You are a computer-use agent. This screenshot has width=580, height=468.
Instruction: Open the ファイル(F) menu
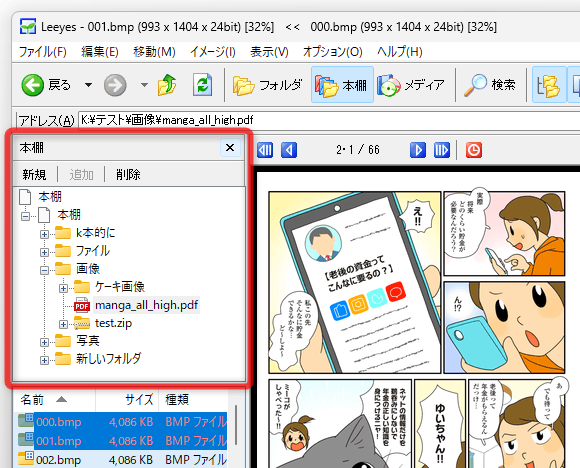43,51
